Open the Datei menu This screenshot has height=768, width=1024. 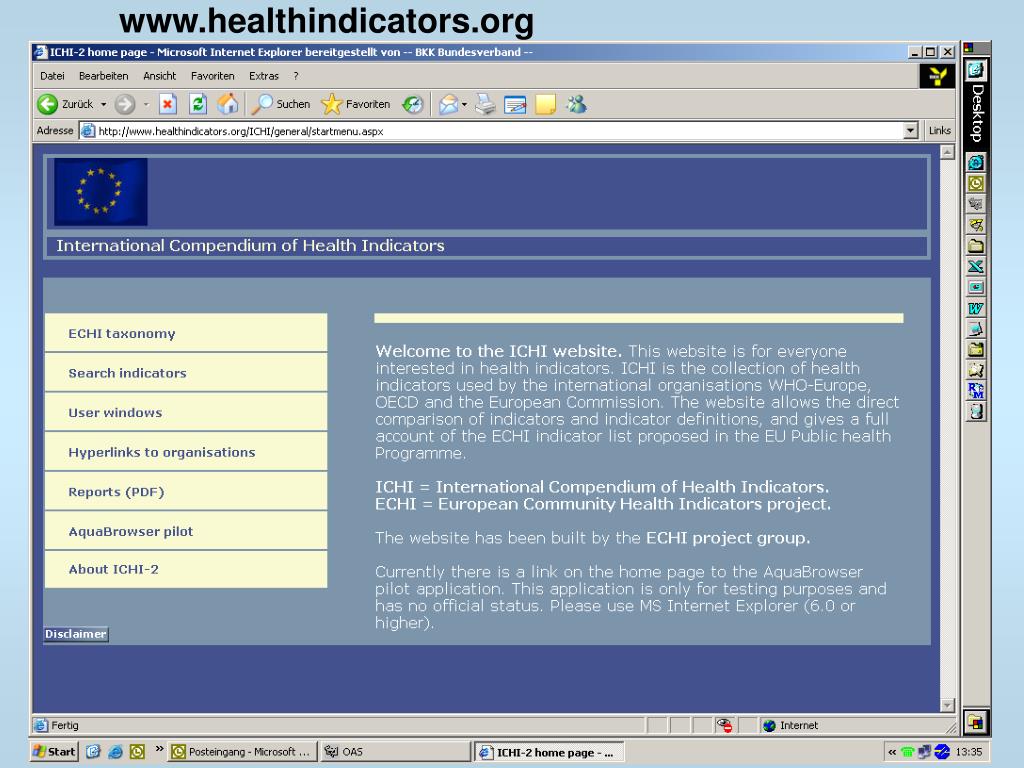(x=52, y=76)
